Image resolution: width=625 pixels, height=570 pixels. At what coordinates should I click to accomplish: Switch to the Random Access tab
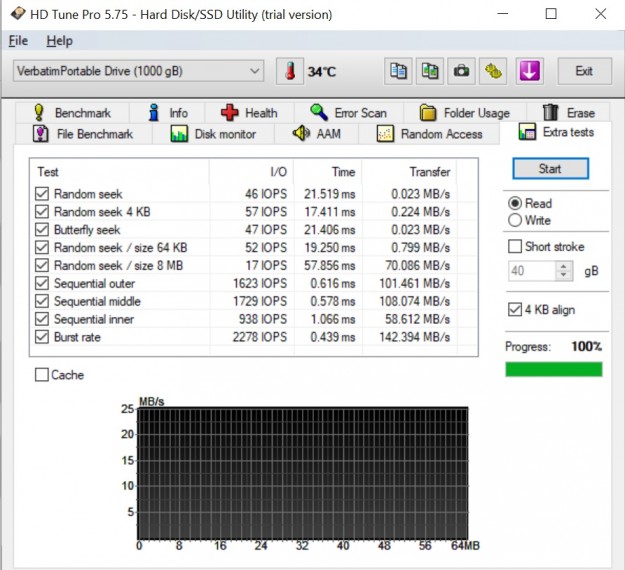(x=430, y=134)
